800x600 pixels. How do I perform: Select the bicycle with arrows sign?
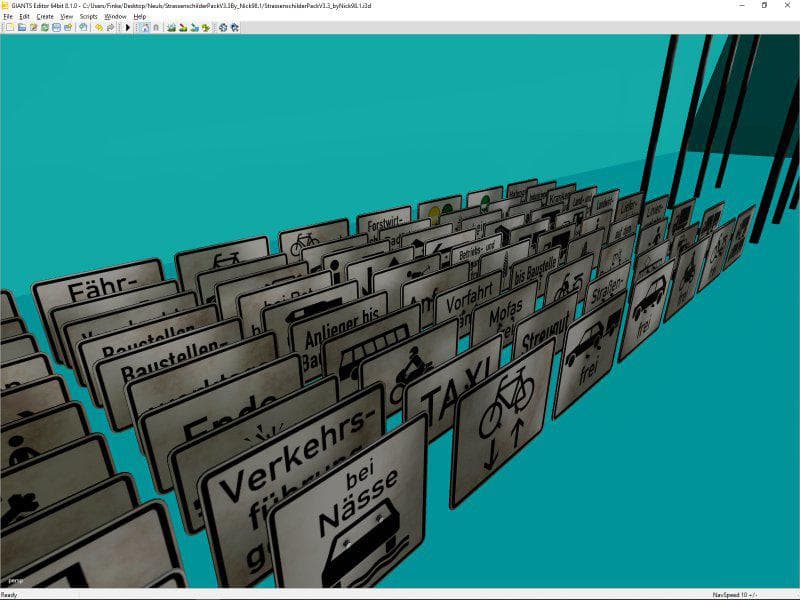[x=503, y=423]
